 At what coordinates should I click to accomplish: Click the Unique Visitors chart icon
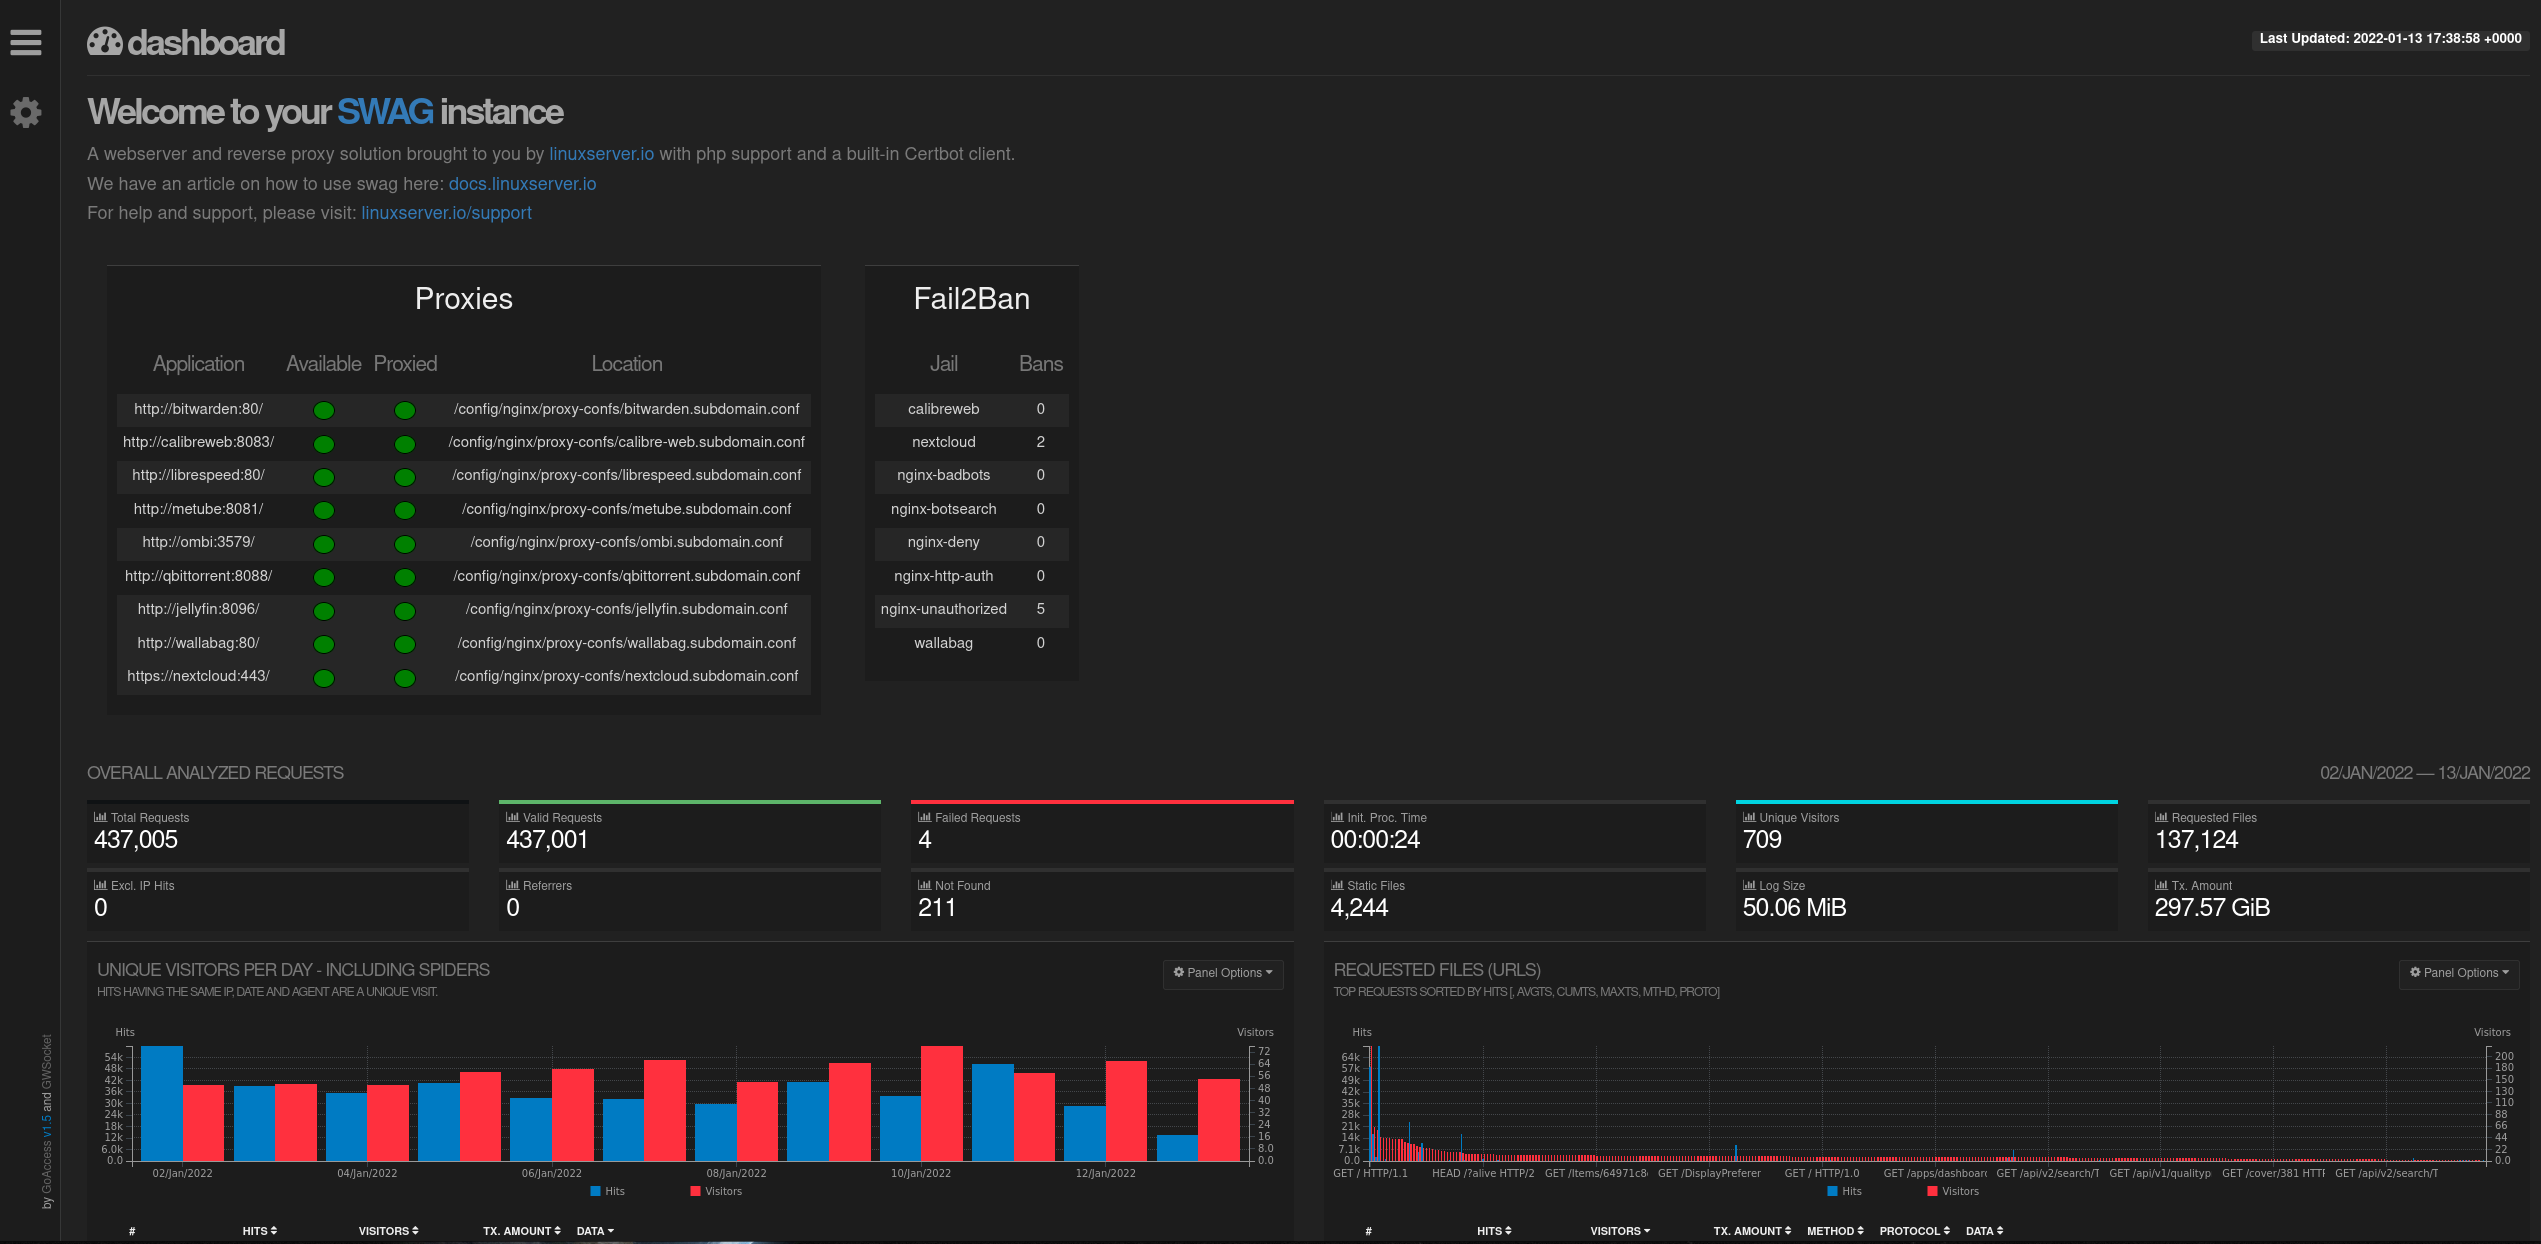(1749, 817)
